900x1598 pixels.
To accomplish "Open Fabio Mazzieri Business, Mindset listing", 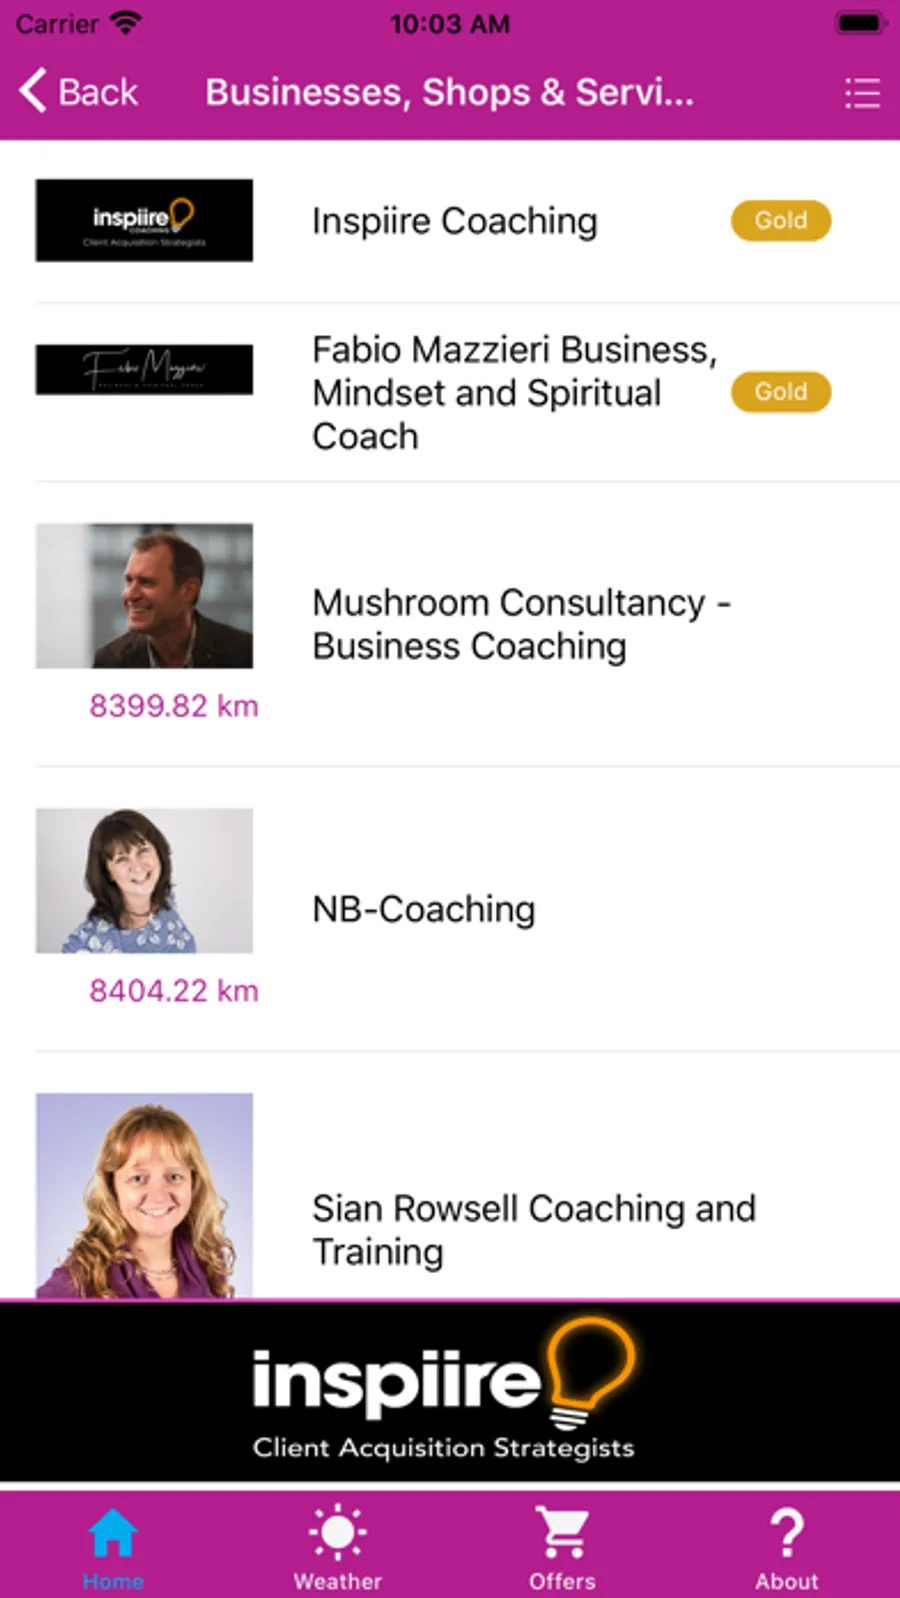I will click(513, 393).
